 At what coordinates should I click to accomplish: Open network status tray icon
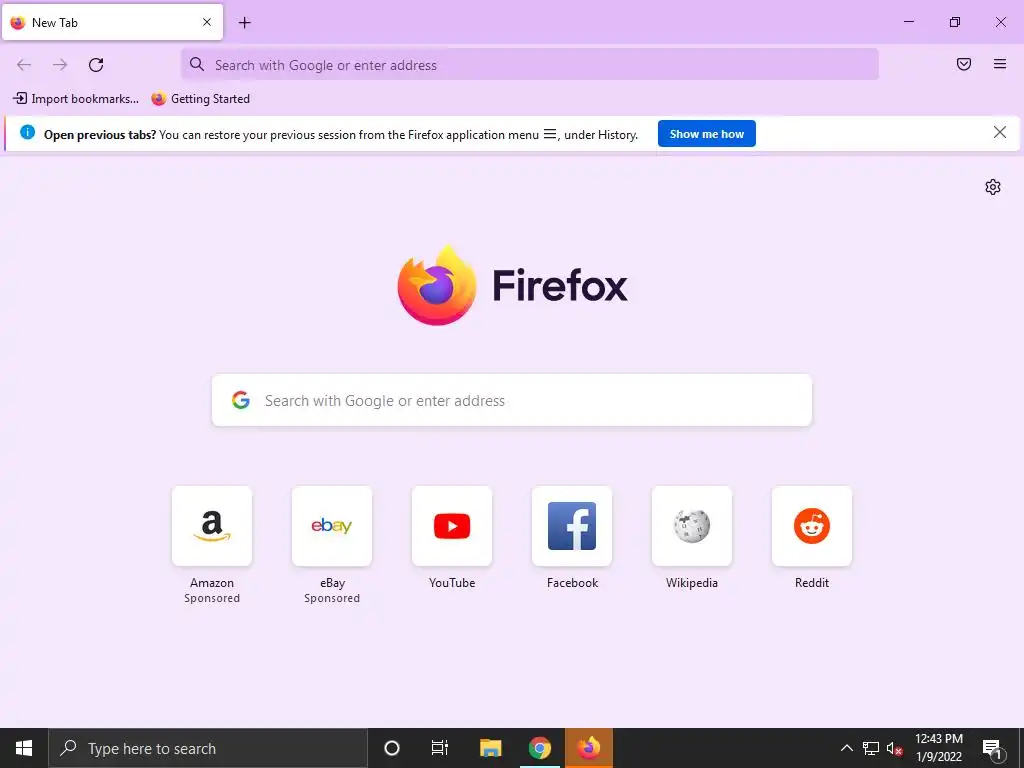(x=871, y=748)
